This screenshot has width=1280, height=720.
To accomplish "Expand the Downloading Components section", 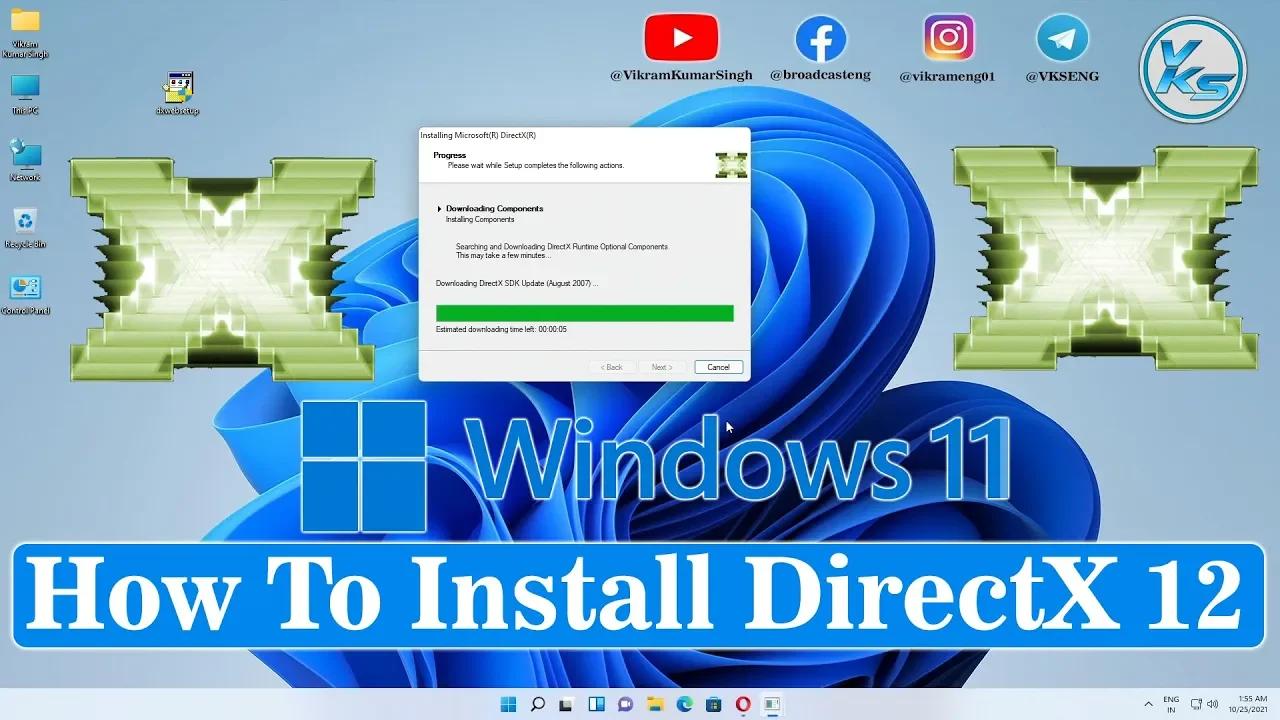I will point(439,208).
